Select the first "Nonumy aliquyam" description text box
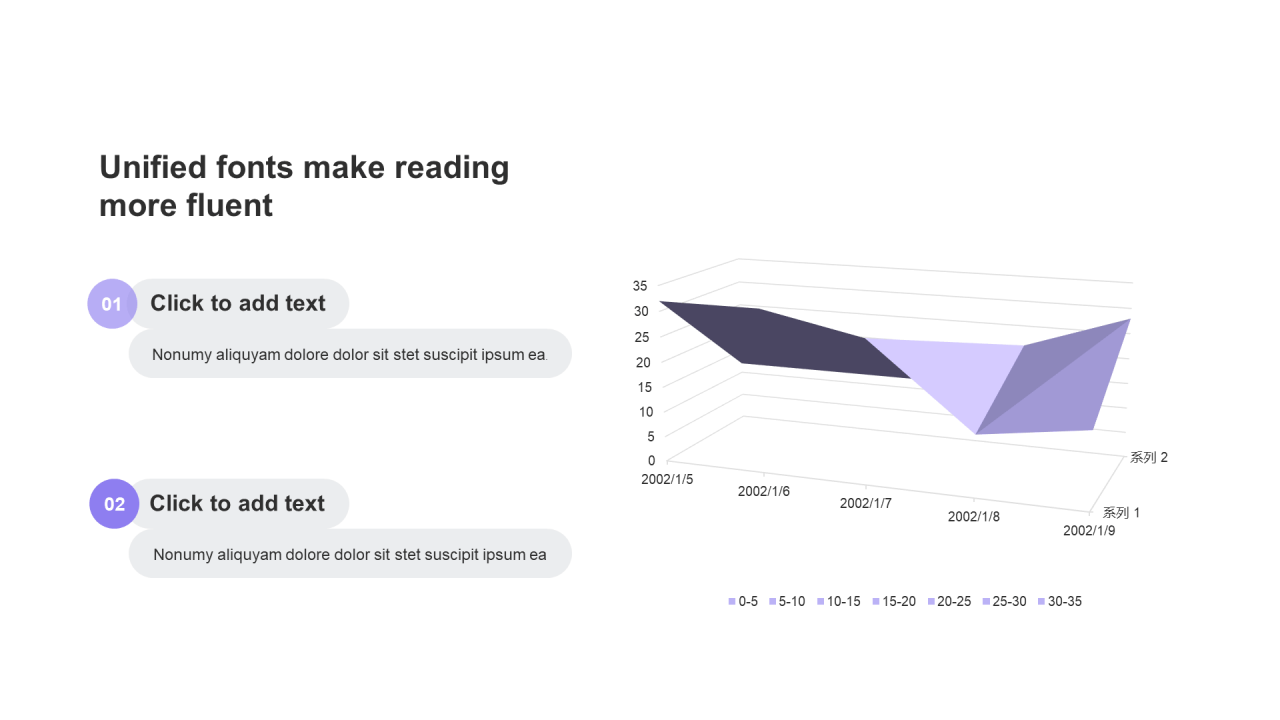Screen dimensions: 1280x720 click(x=349, y=354)
